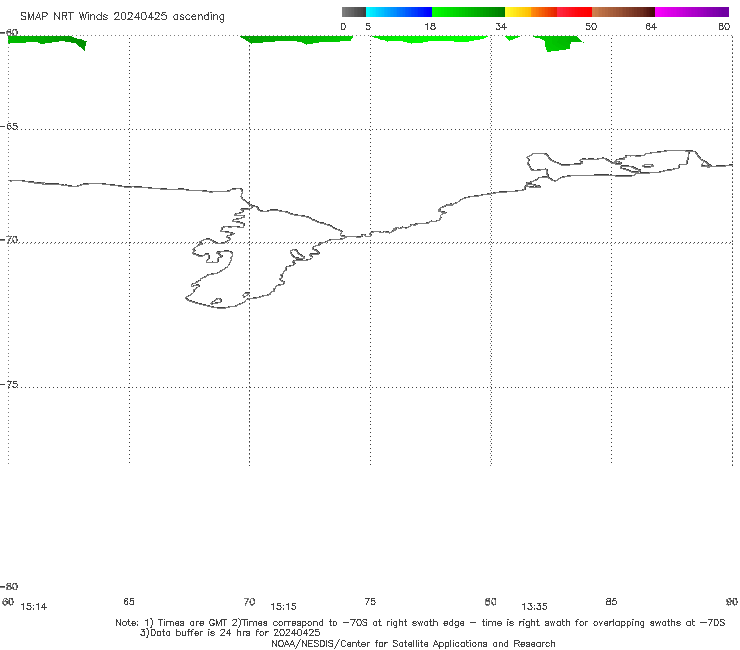Click the color bar scale label 18
The image size is (740, 650).
pyautogui.click(x=430, y=27)
